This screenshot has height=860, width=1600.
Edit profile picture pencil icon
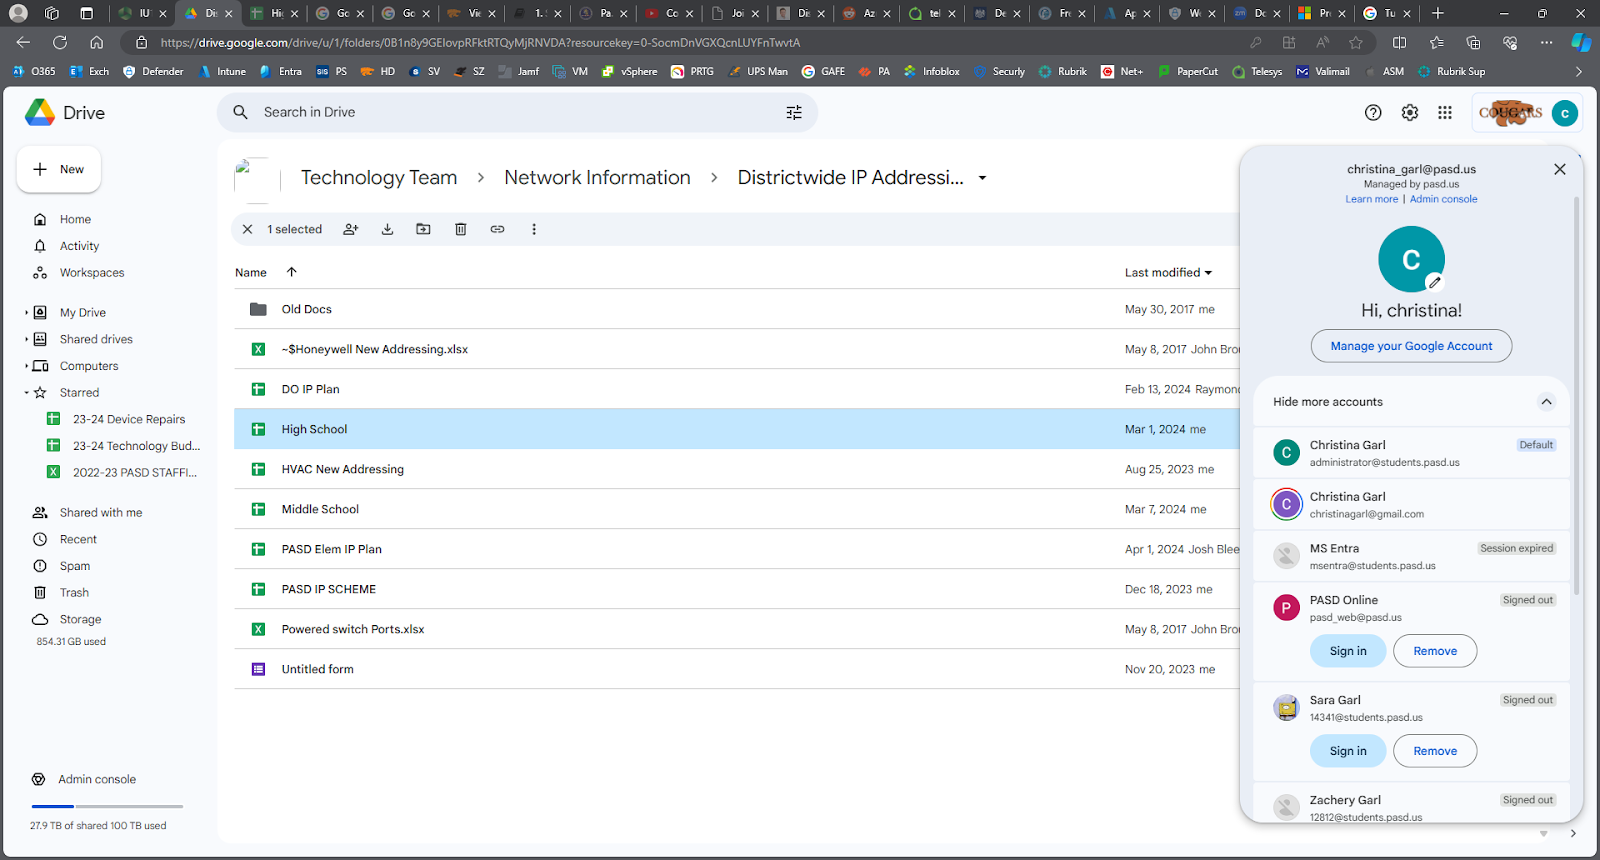1435,282
